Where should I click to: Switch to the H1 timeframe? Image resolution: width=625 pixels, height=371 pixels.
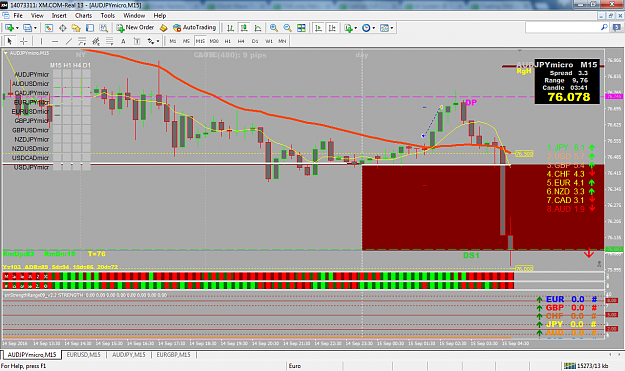[228, 41]
